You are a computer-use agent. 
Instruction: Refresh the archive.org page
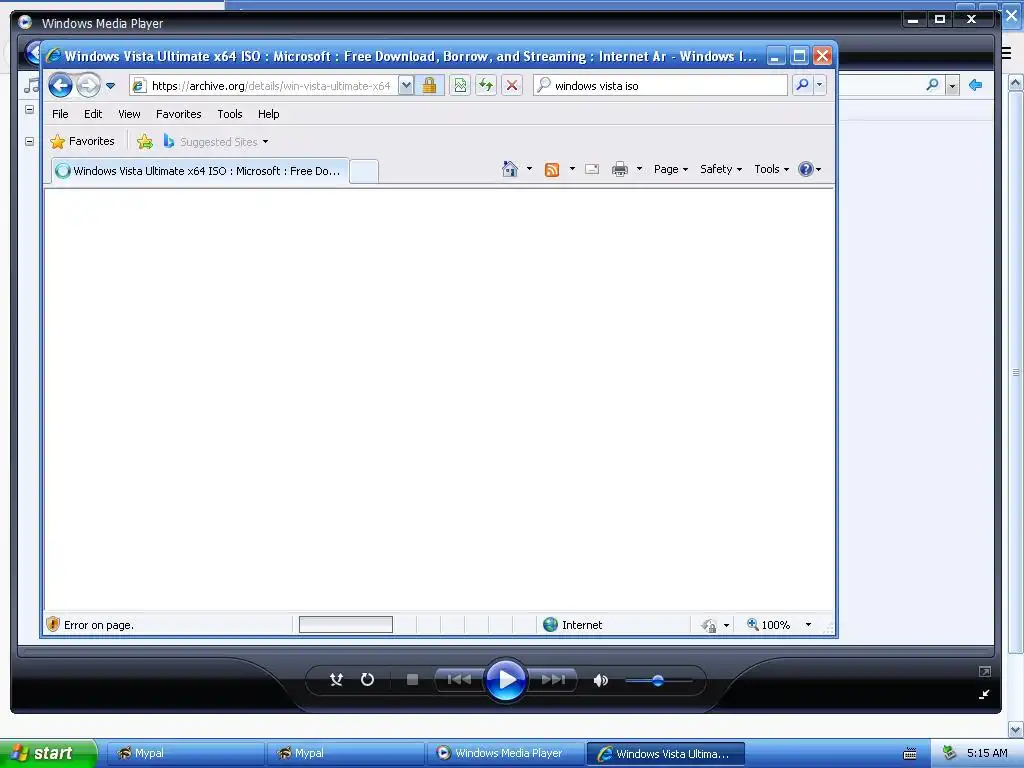click(486, 86)
